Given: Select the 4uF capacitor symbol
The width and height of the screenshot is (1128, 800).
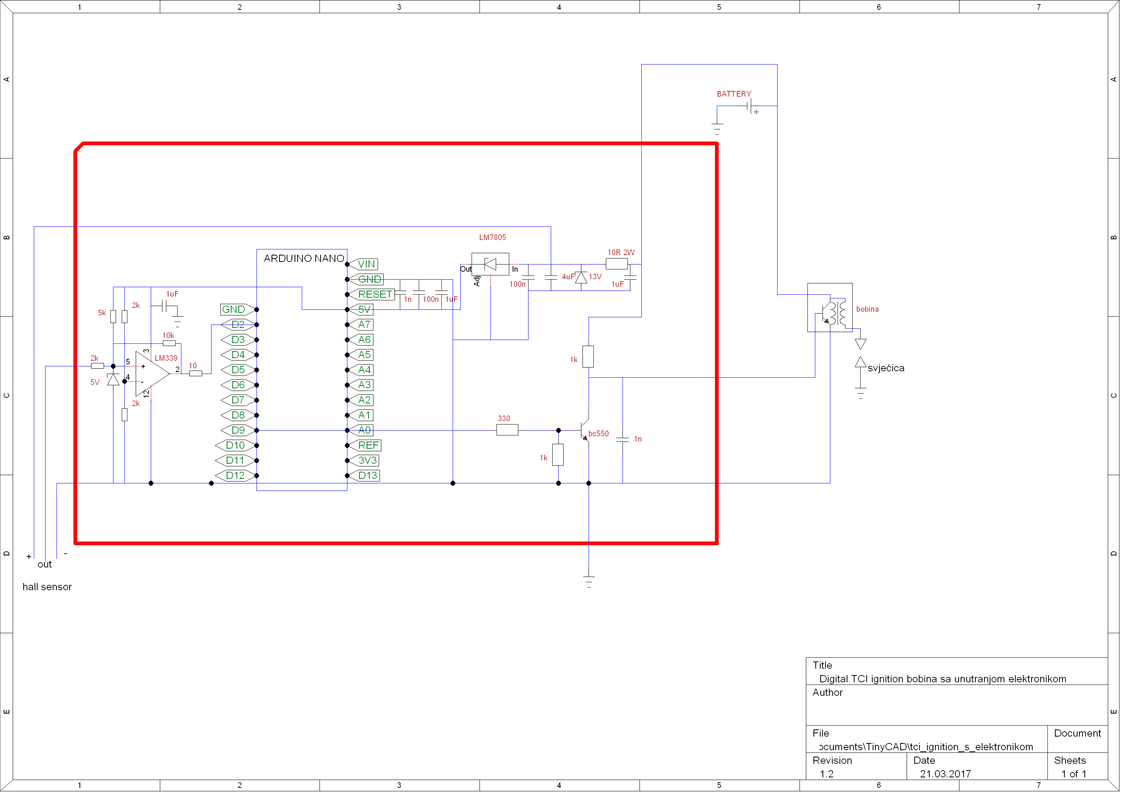Looking at the screenshot, I should click(x=551, y=276).
